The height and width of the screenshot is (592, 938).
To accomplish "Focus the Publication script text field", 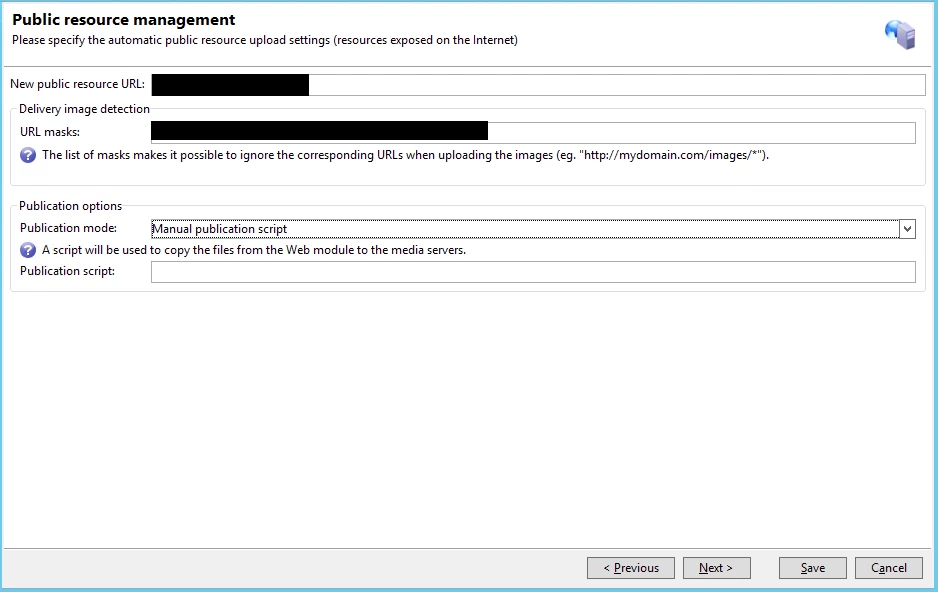I will click(533, 271).
